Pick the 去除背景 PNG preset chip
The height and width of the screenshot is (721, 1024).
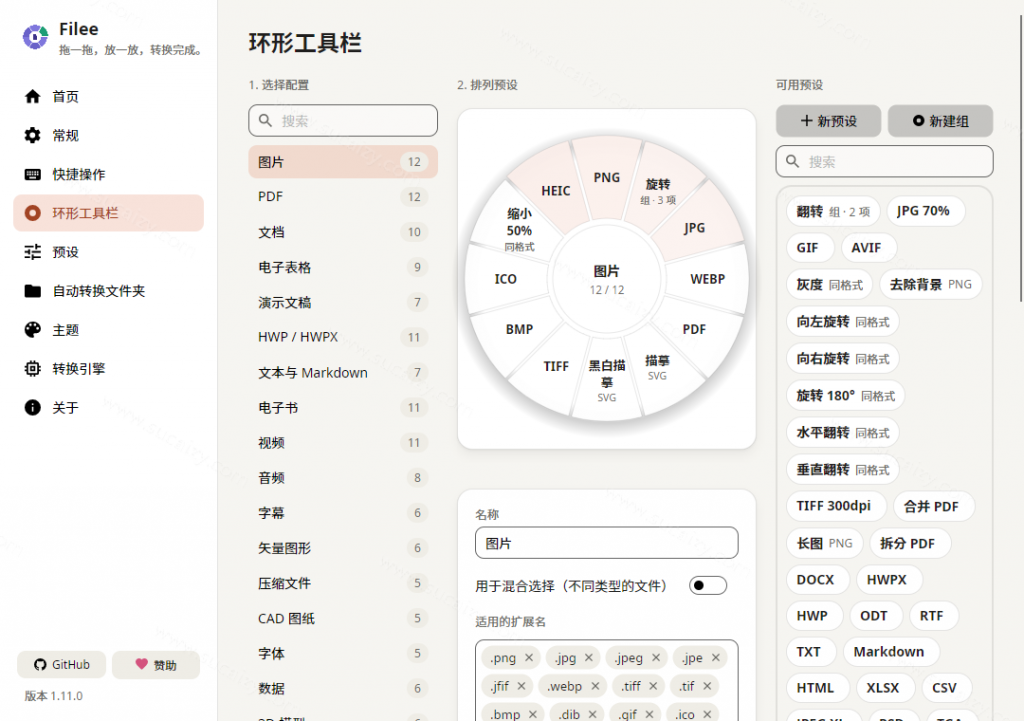point(931,284)
